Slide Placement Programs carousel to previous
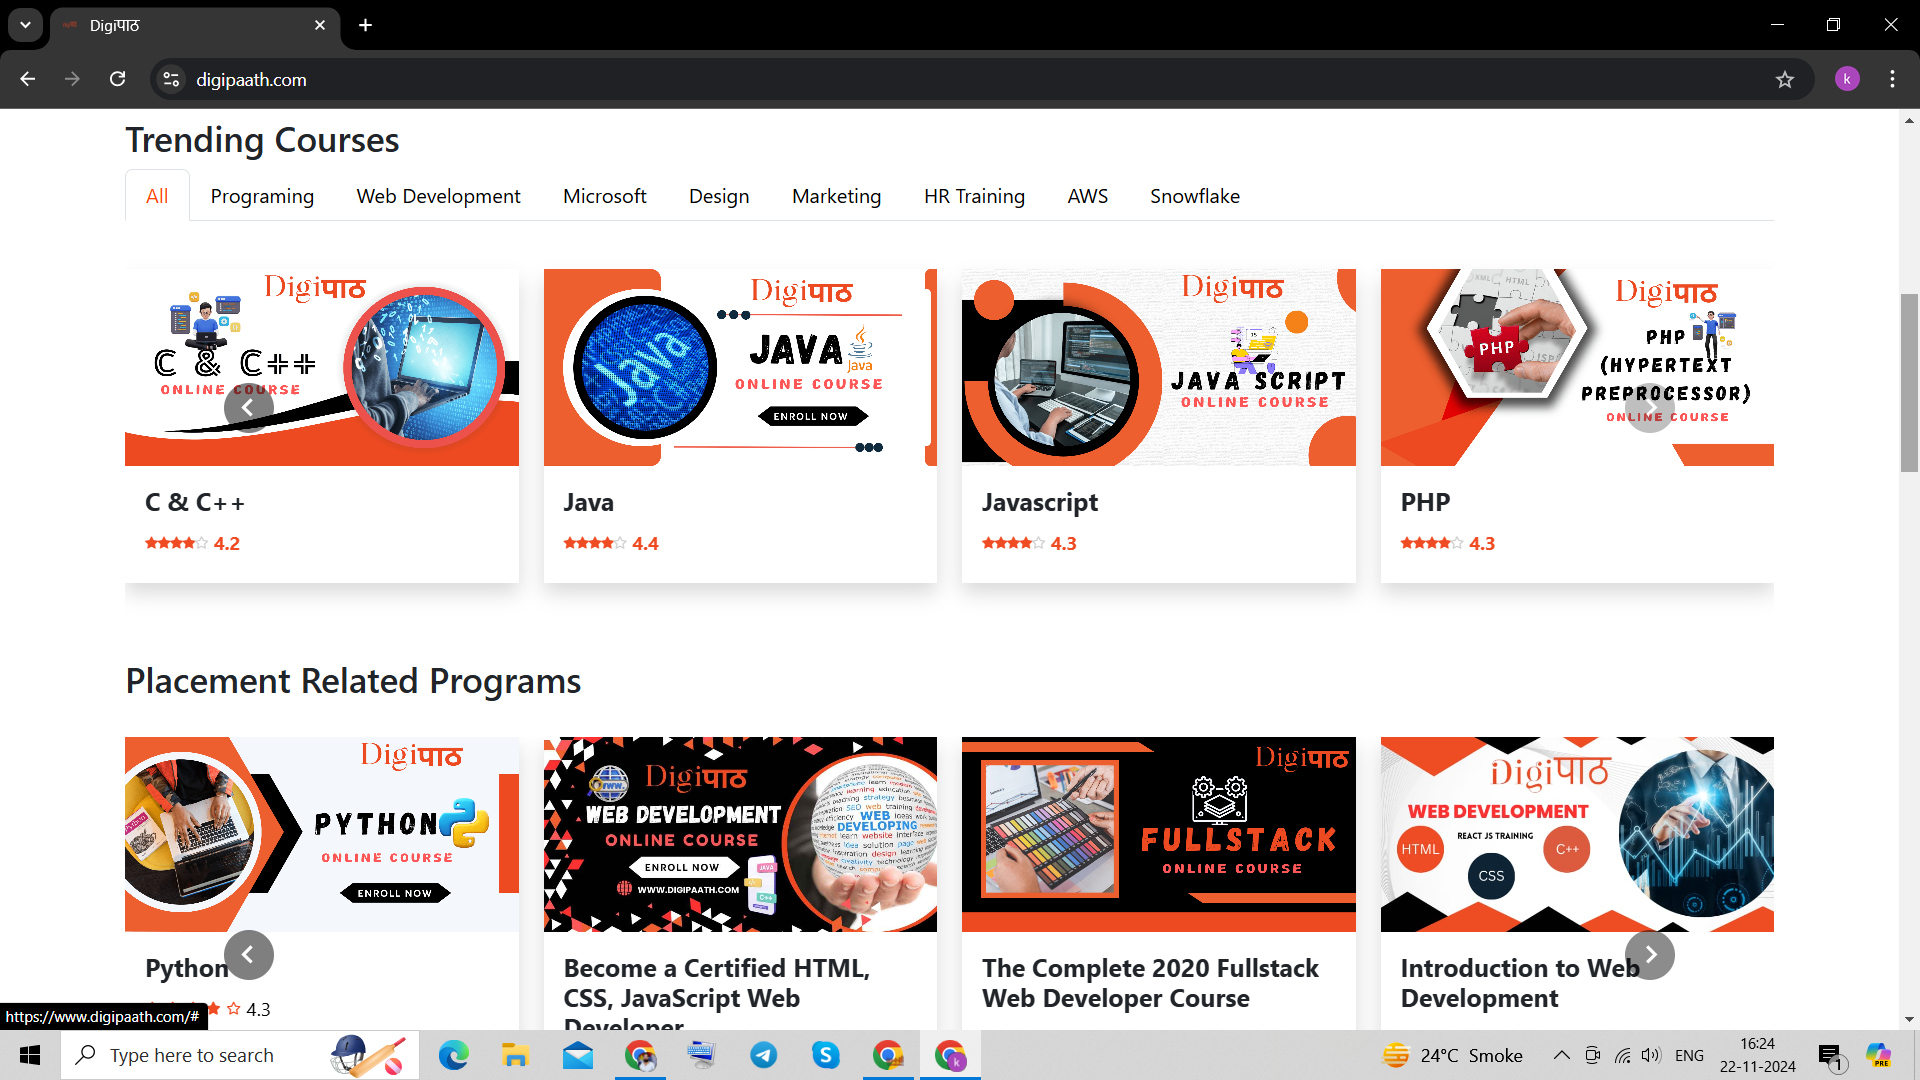This screenshot has height=1080, width=1920. pos(248,955)
